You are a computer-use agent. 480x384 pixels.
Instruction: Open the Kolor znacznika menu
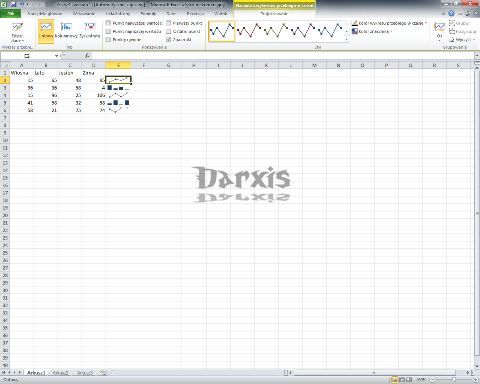pos(371,31)
